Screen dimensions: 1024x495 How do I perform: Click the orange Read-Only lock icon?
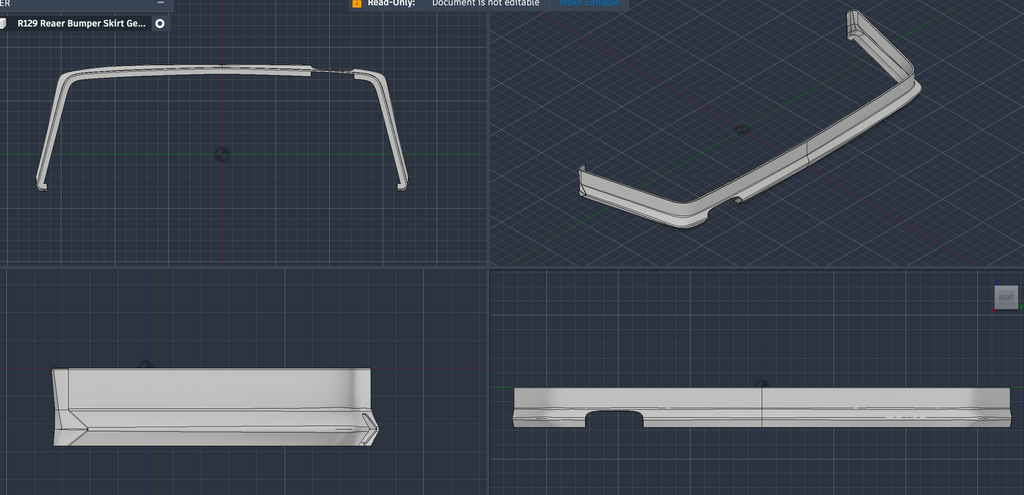pyautogui.click(x=357, y=3)
